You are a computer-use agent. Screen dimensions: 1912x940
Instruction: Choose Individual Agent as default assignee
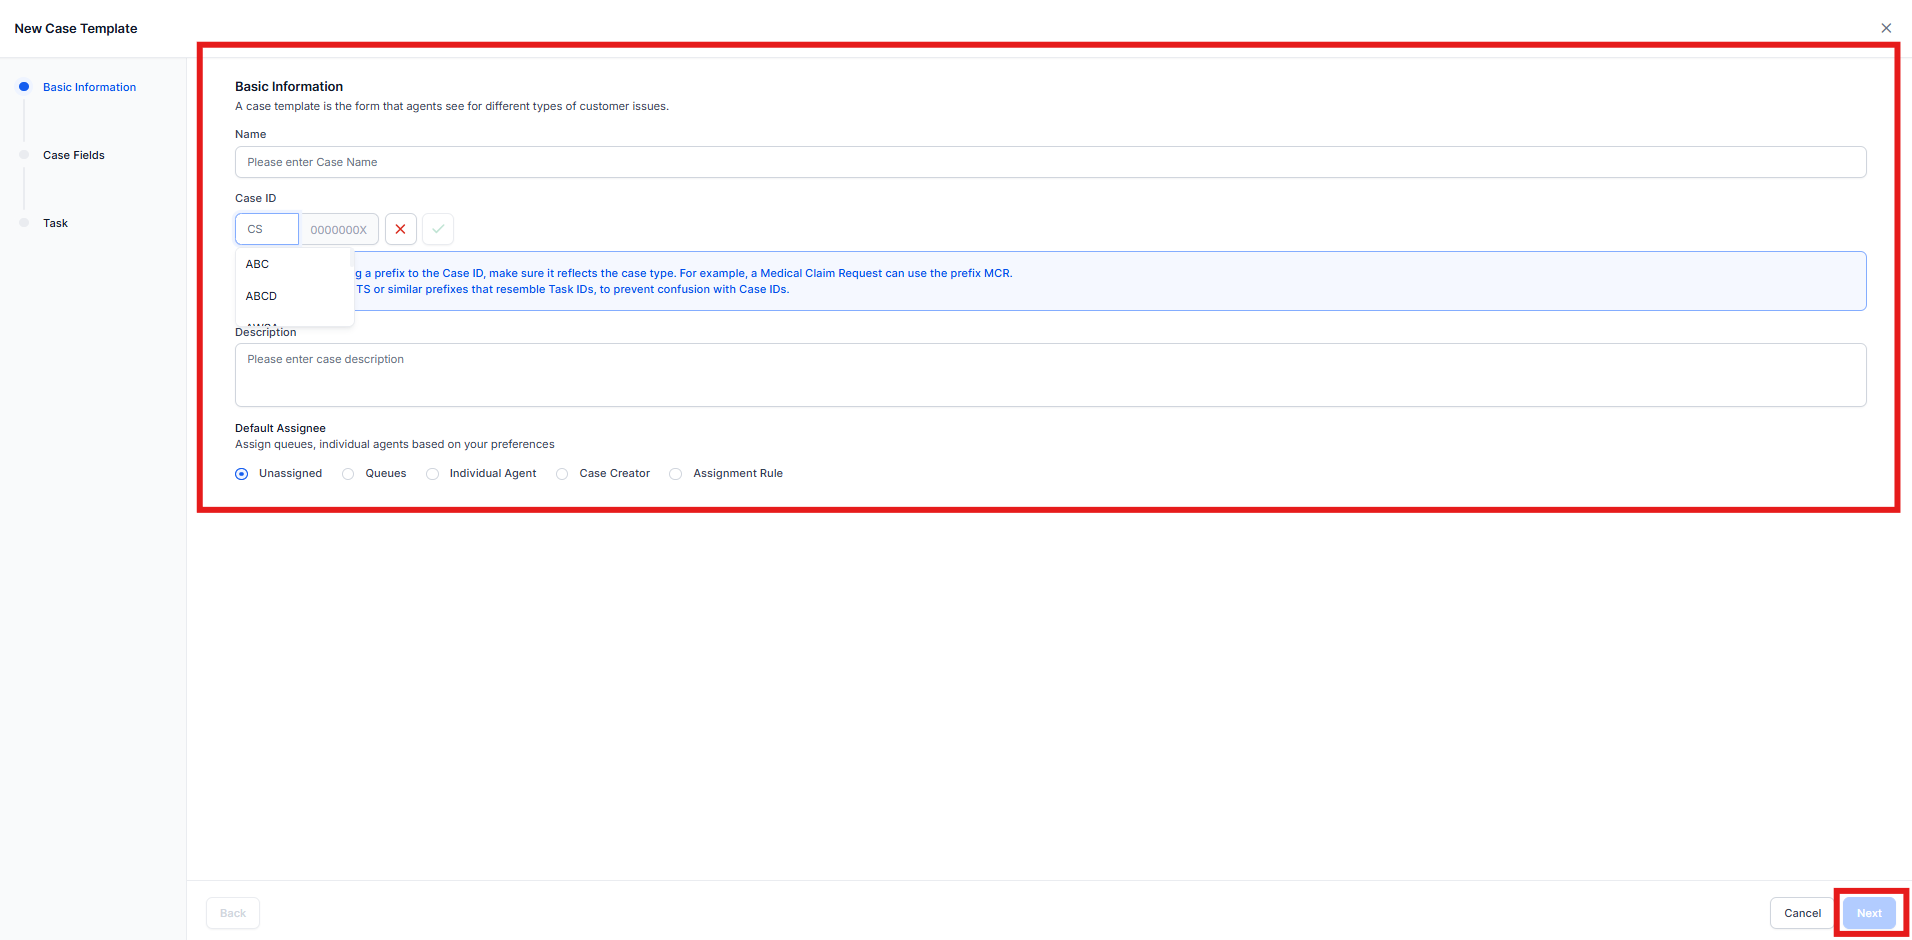(432, 474)
